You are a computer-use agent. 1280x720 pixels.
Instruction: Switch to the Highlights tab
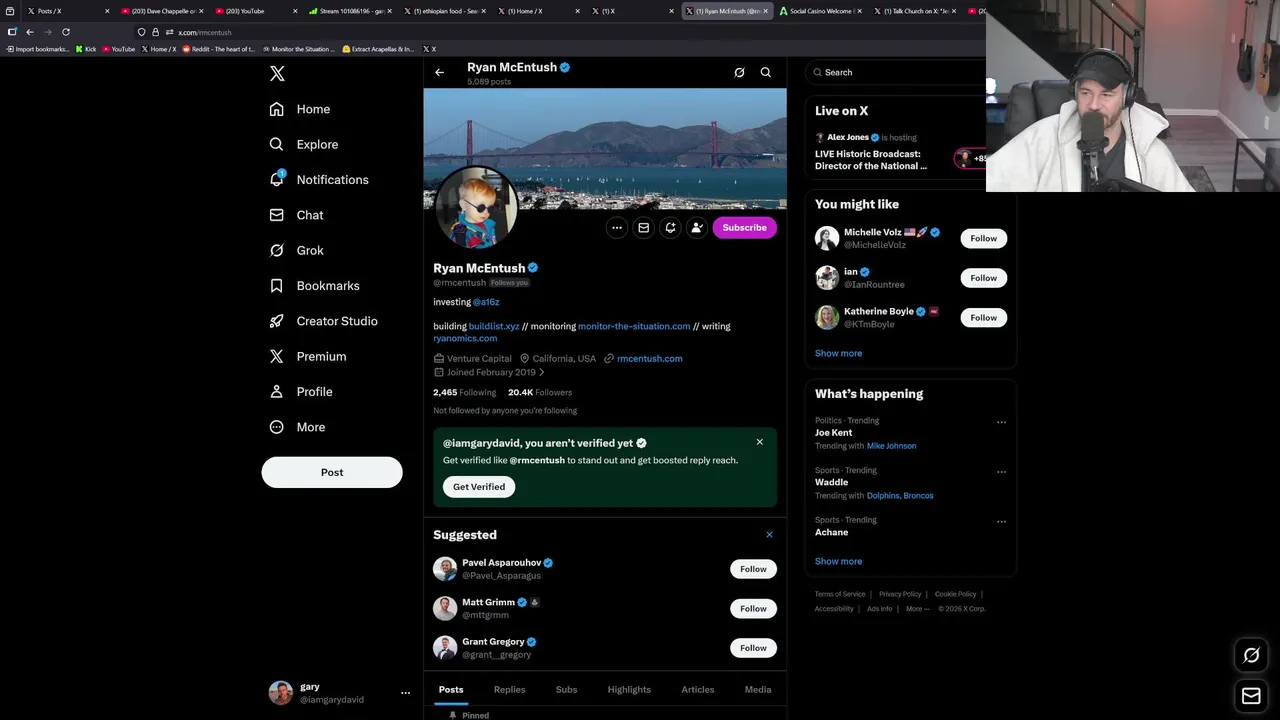pyautogui.click(x=629, y=689)
